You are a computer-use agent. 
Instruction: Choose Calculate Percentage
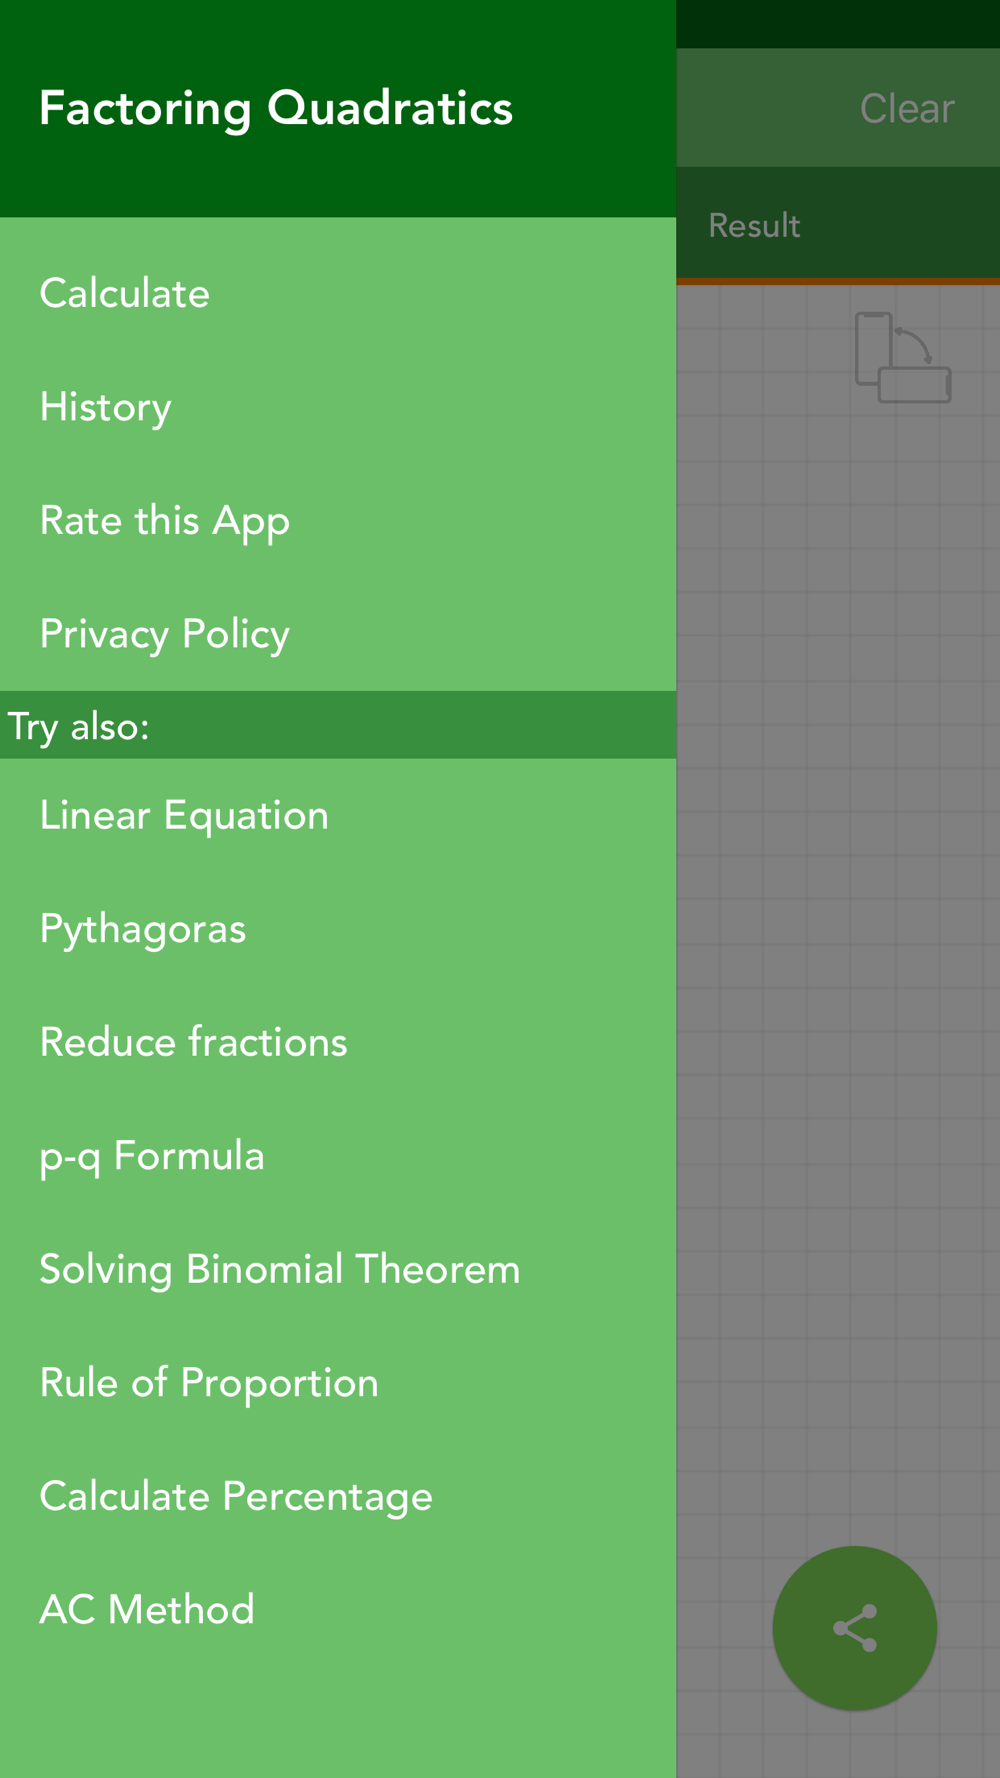[338, 1497]
